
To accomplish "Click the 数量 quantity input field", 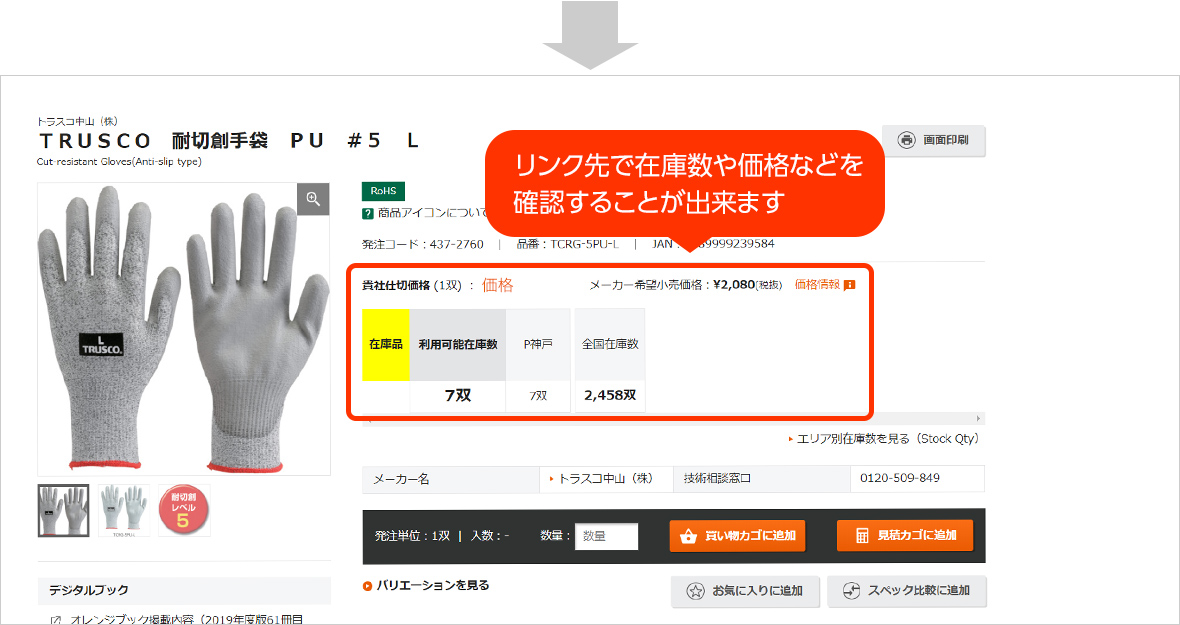I will click(x=607, y=536).
